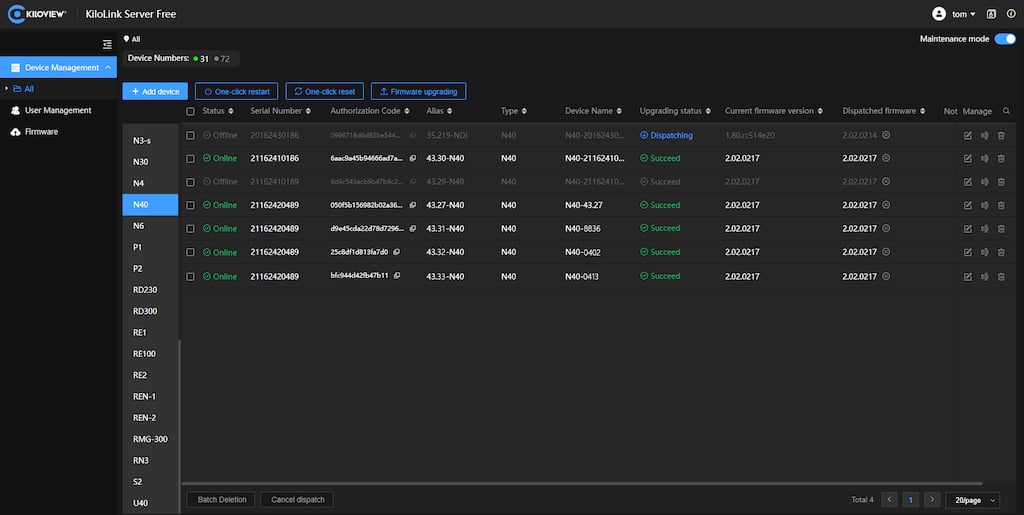Click the Firmware upgrading button
This screenshot has width=1024, height=515.
[418, 91]
